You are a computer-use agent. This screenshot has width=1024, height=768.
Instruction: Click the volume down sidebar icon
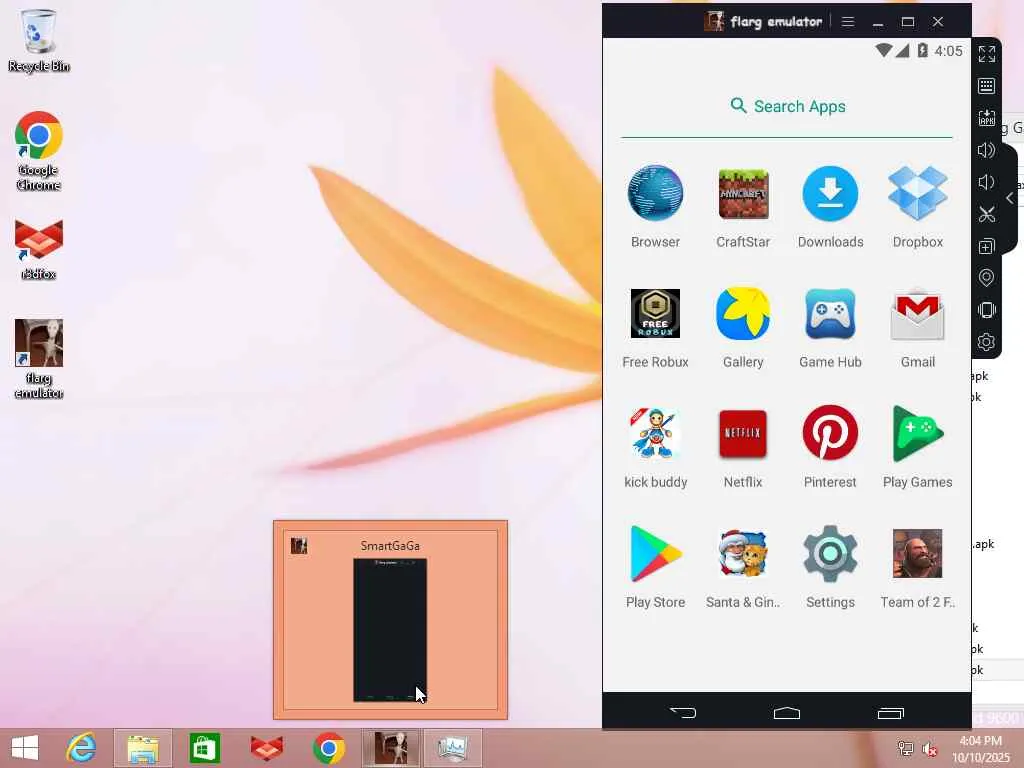pos(985,182)
